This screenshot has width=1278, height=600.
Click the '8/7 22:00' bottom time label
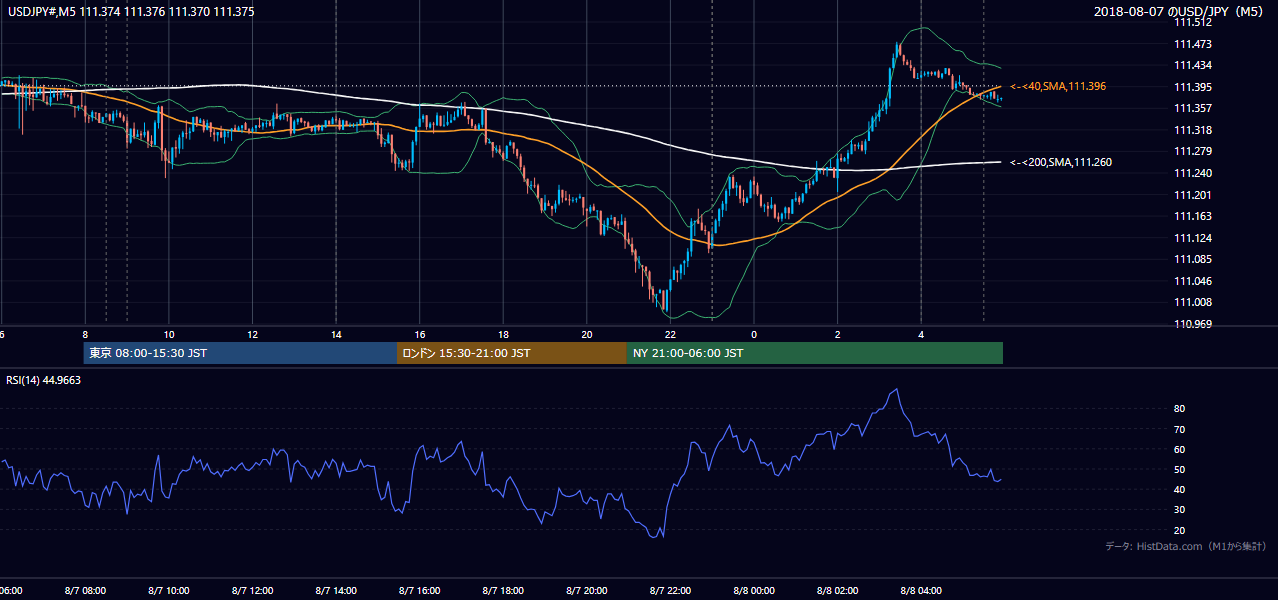pyautogui.click(x=671, y=592)
